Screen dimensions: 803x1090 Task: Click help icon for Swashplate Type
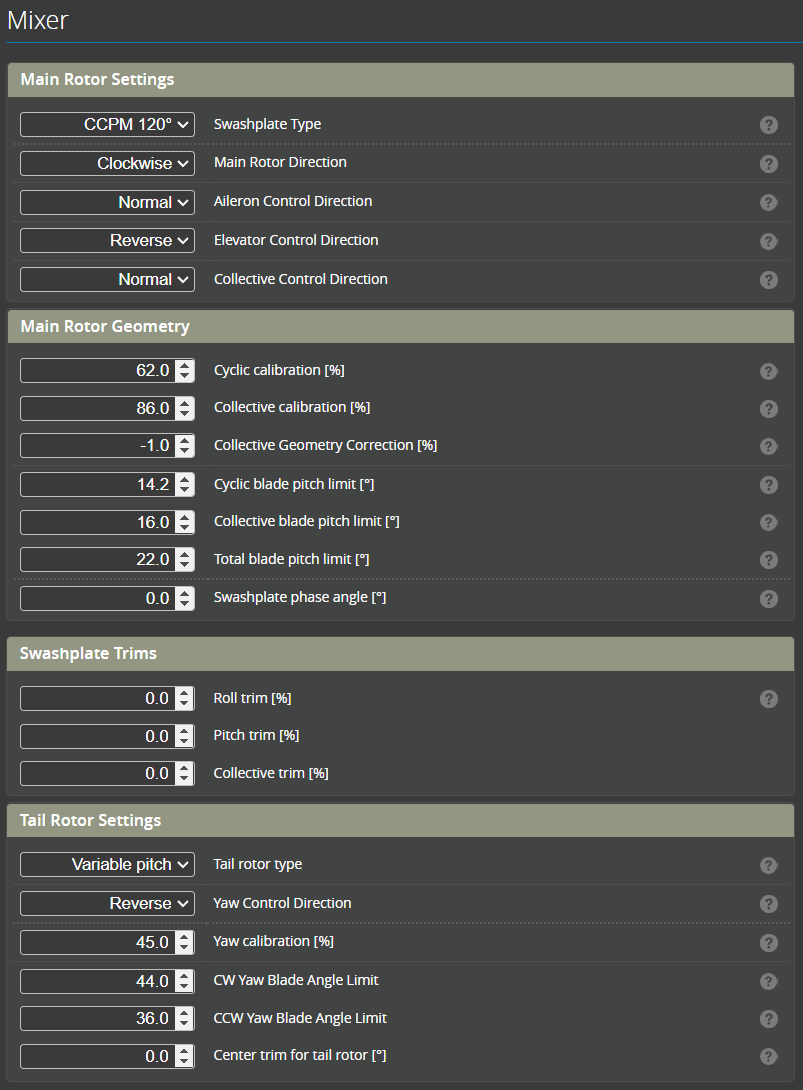768,125
